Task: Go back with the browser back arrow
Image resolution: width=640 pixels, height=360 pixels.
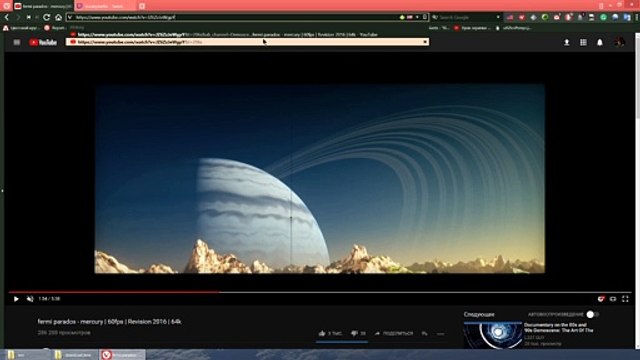Action: [7, 17]
